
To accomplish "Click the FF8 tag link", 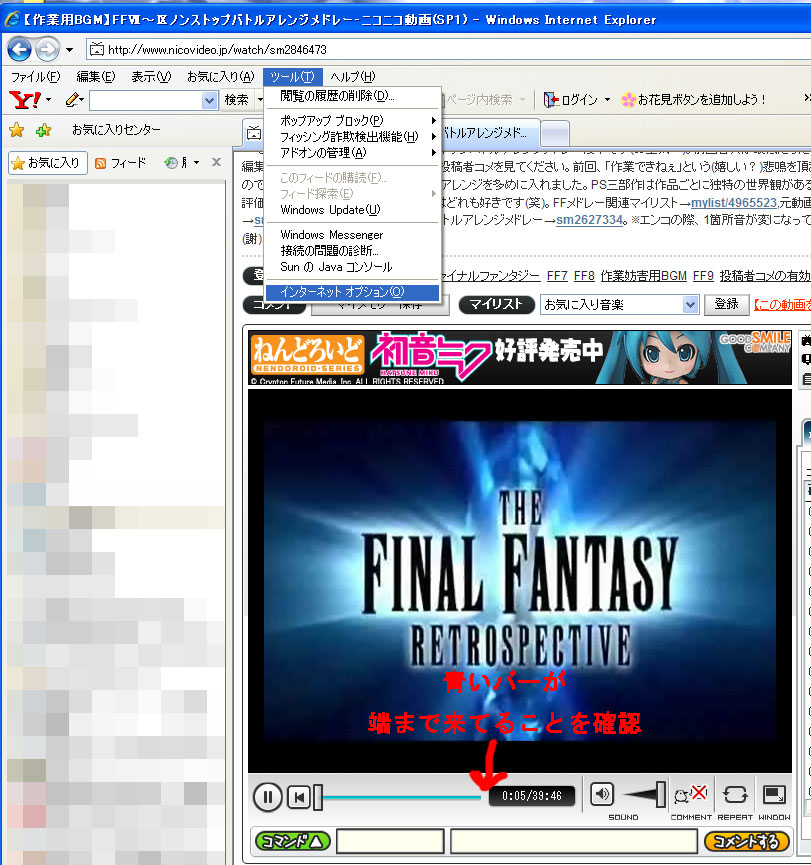I will click(x=584, y=276).
